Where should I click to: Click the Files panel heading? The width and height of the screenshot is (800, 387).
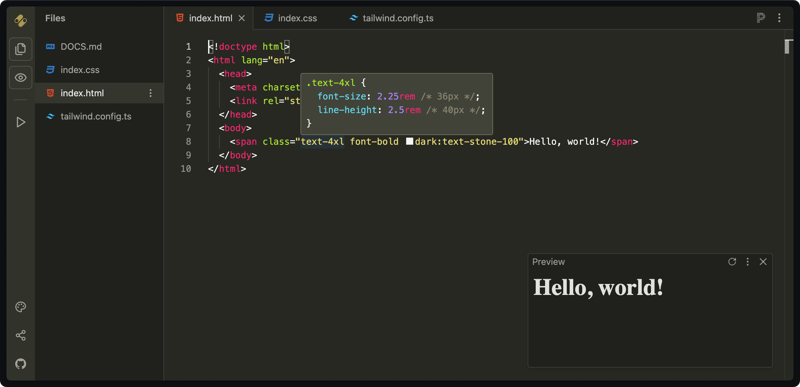point(55,18)
